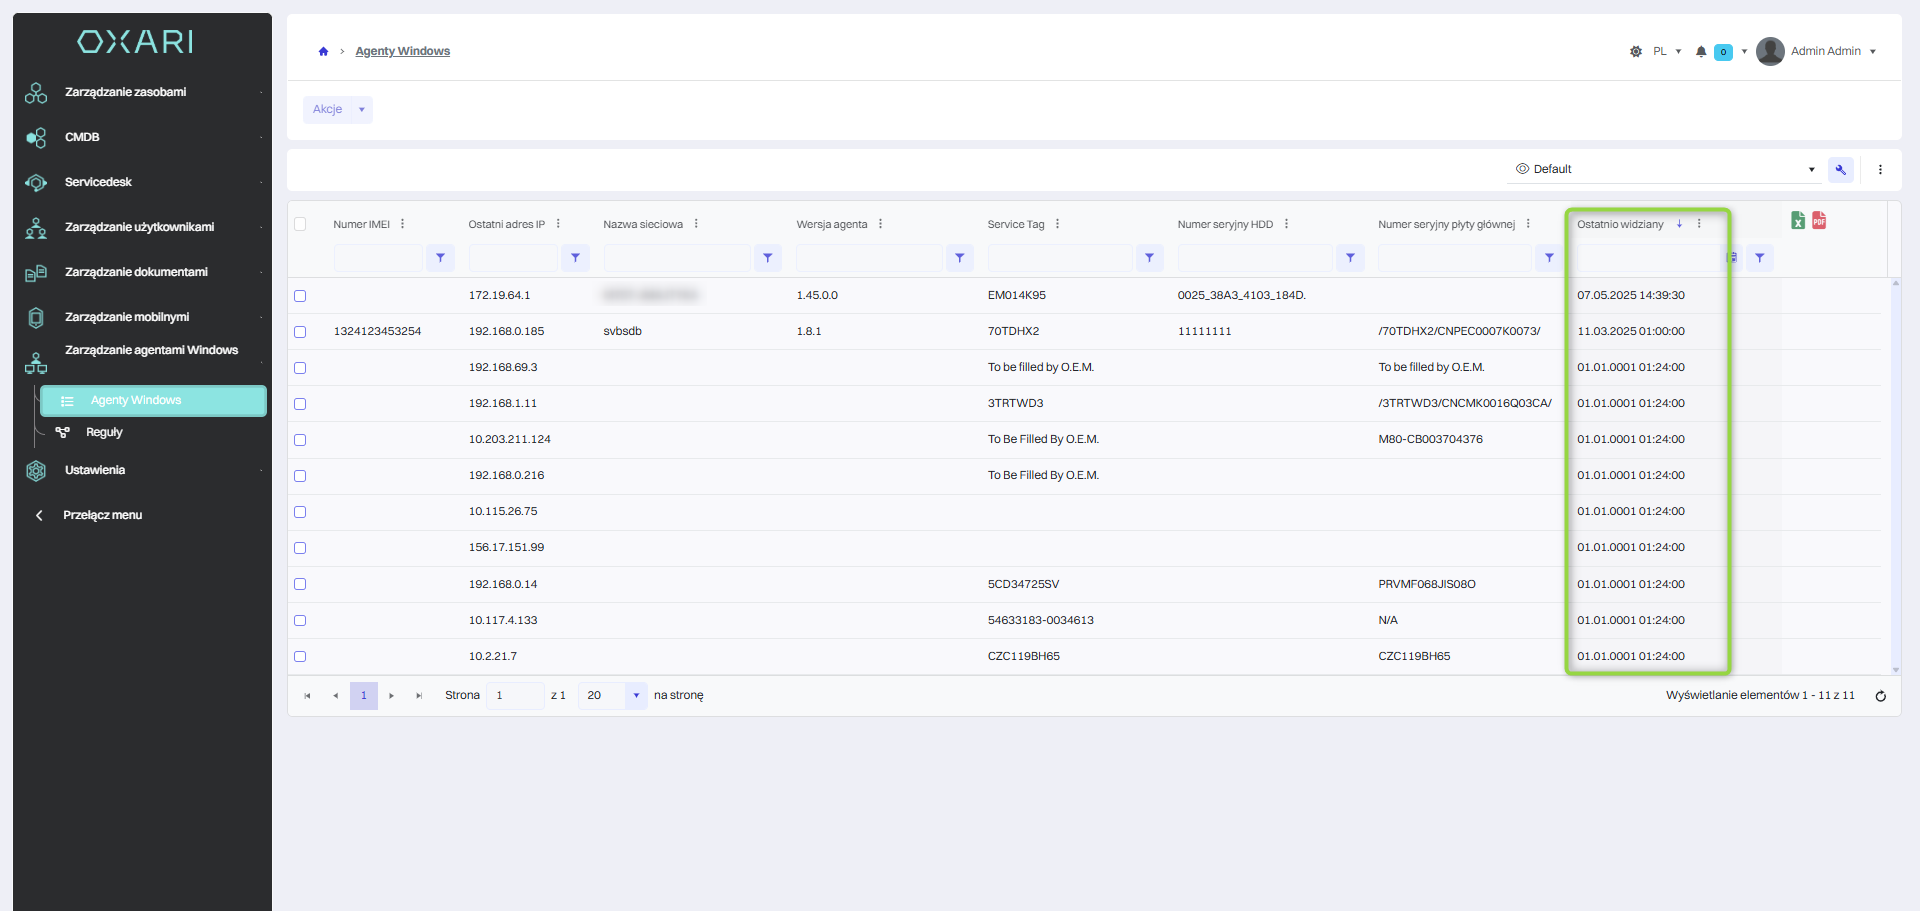This screenshot has width=1920, height=911.
Task: Click filter icon for Numer IMEI column
Action: (x=440, y=258)
